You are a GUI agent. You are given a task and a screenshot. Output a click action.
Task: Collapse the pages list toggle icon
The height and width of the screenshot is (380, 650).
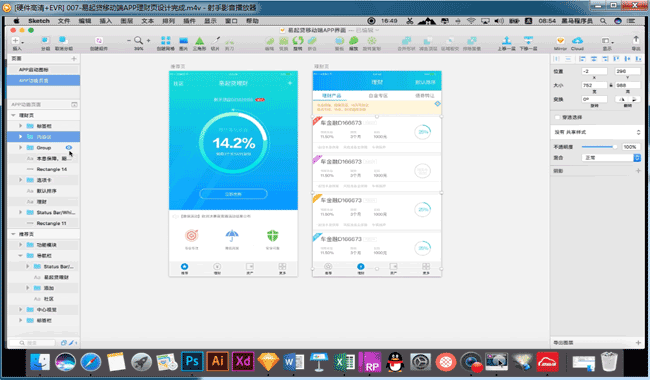74,104
